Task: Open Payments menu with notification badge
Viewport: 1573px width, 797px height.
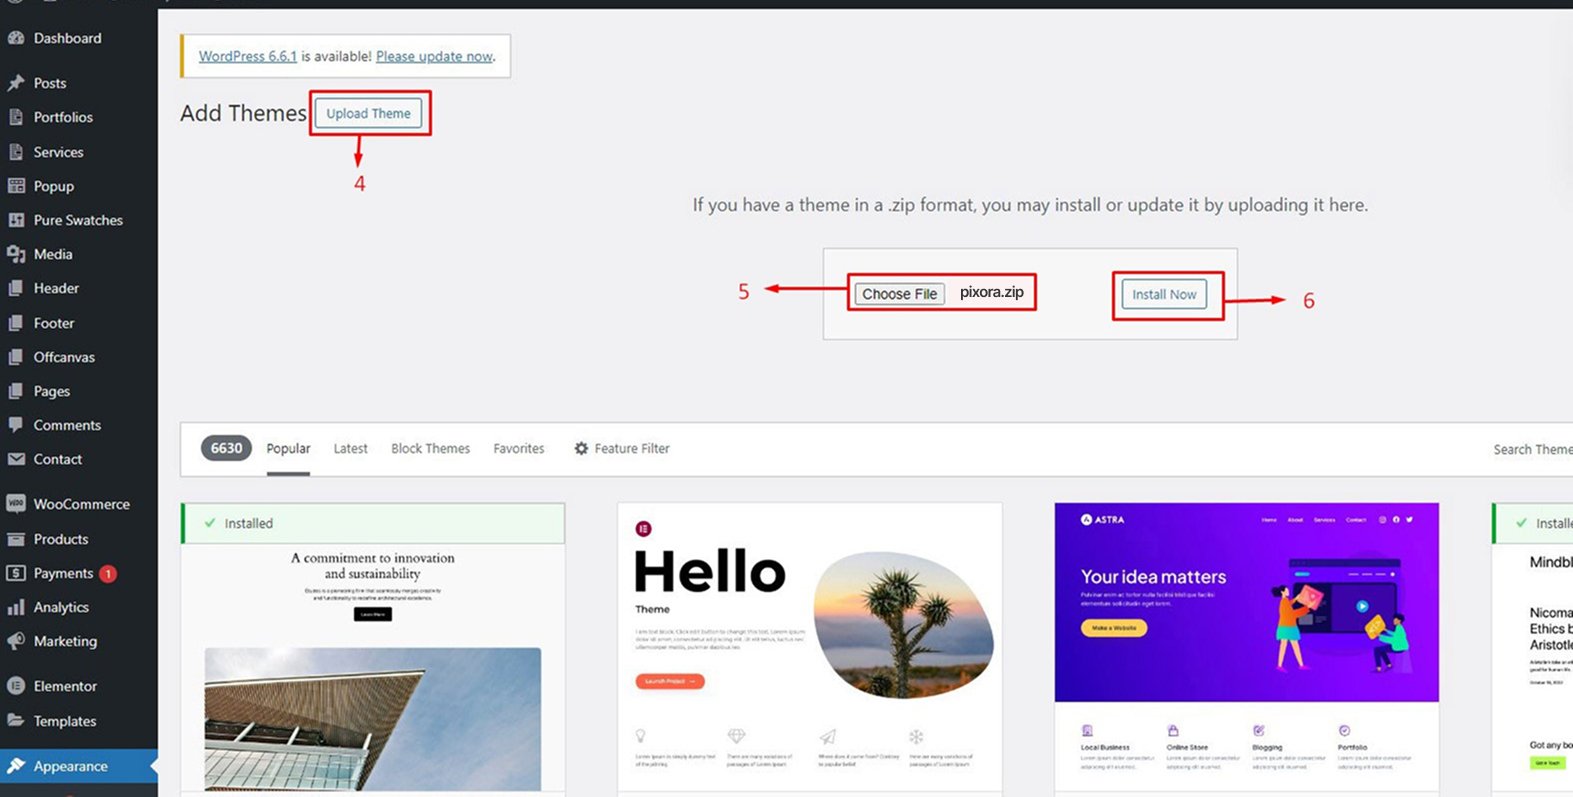Action: [x=63, y=573]
